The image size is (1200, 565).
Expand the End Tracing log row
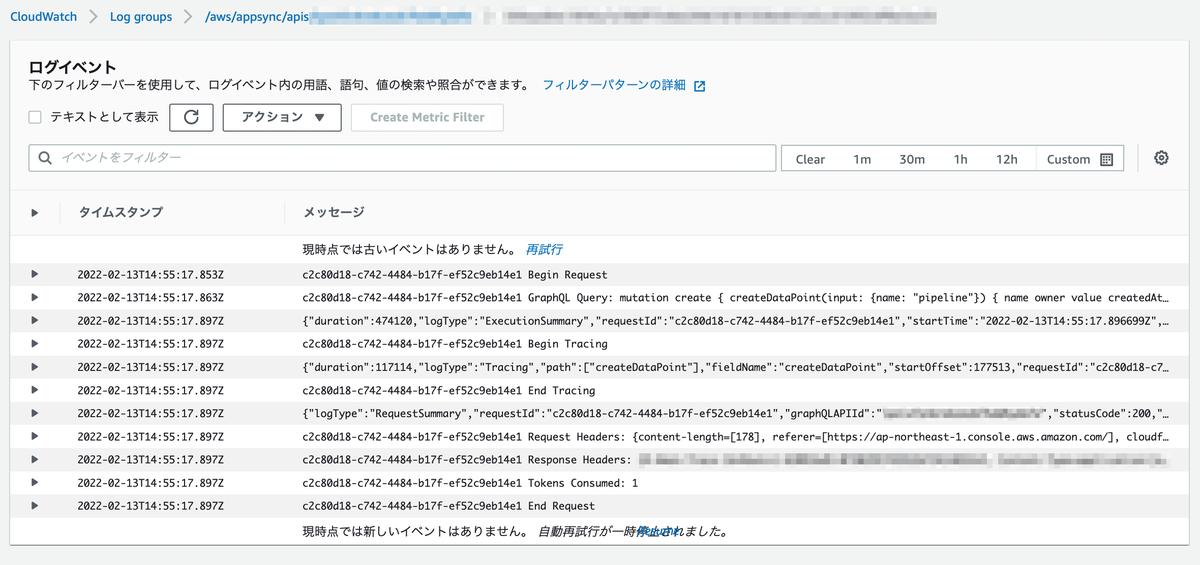(35, 390)
